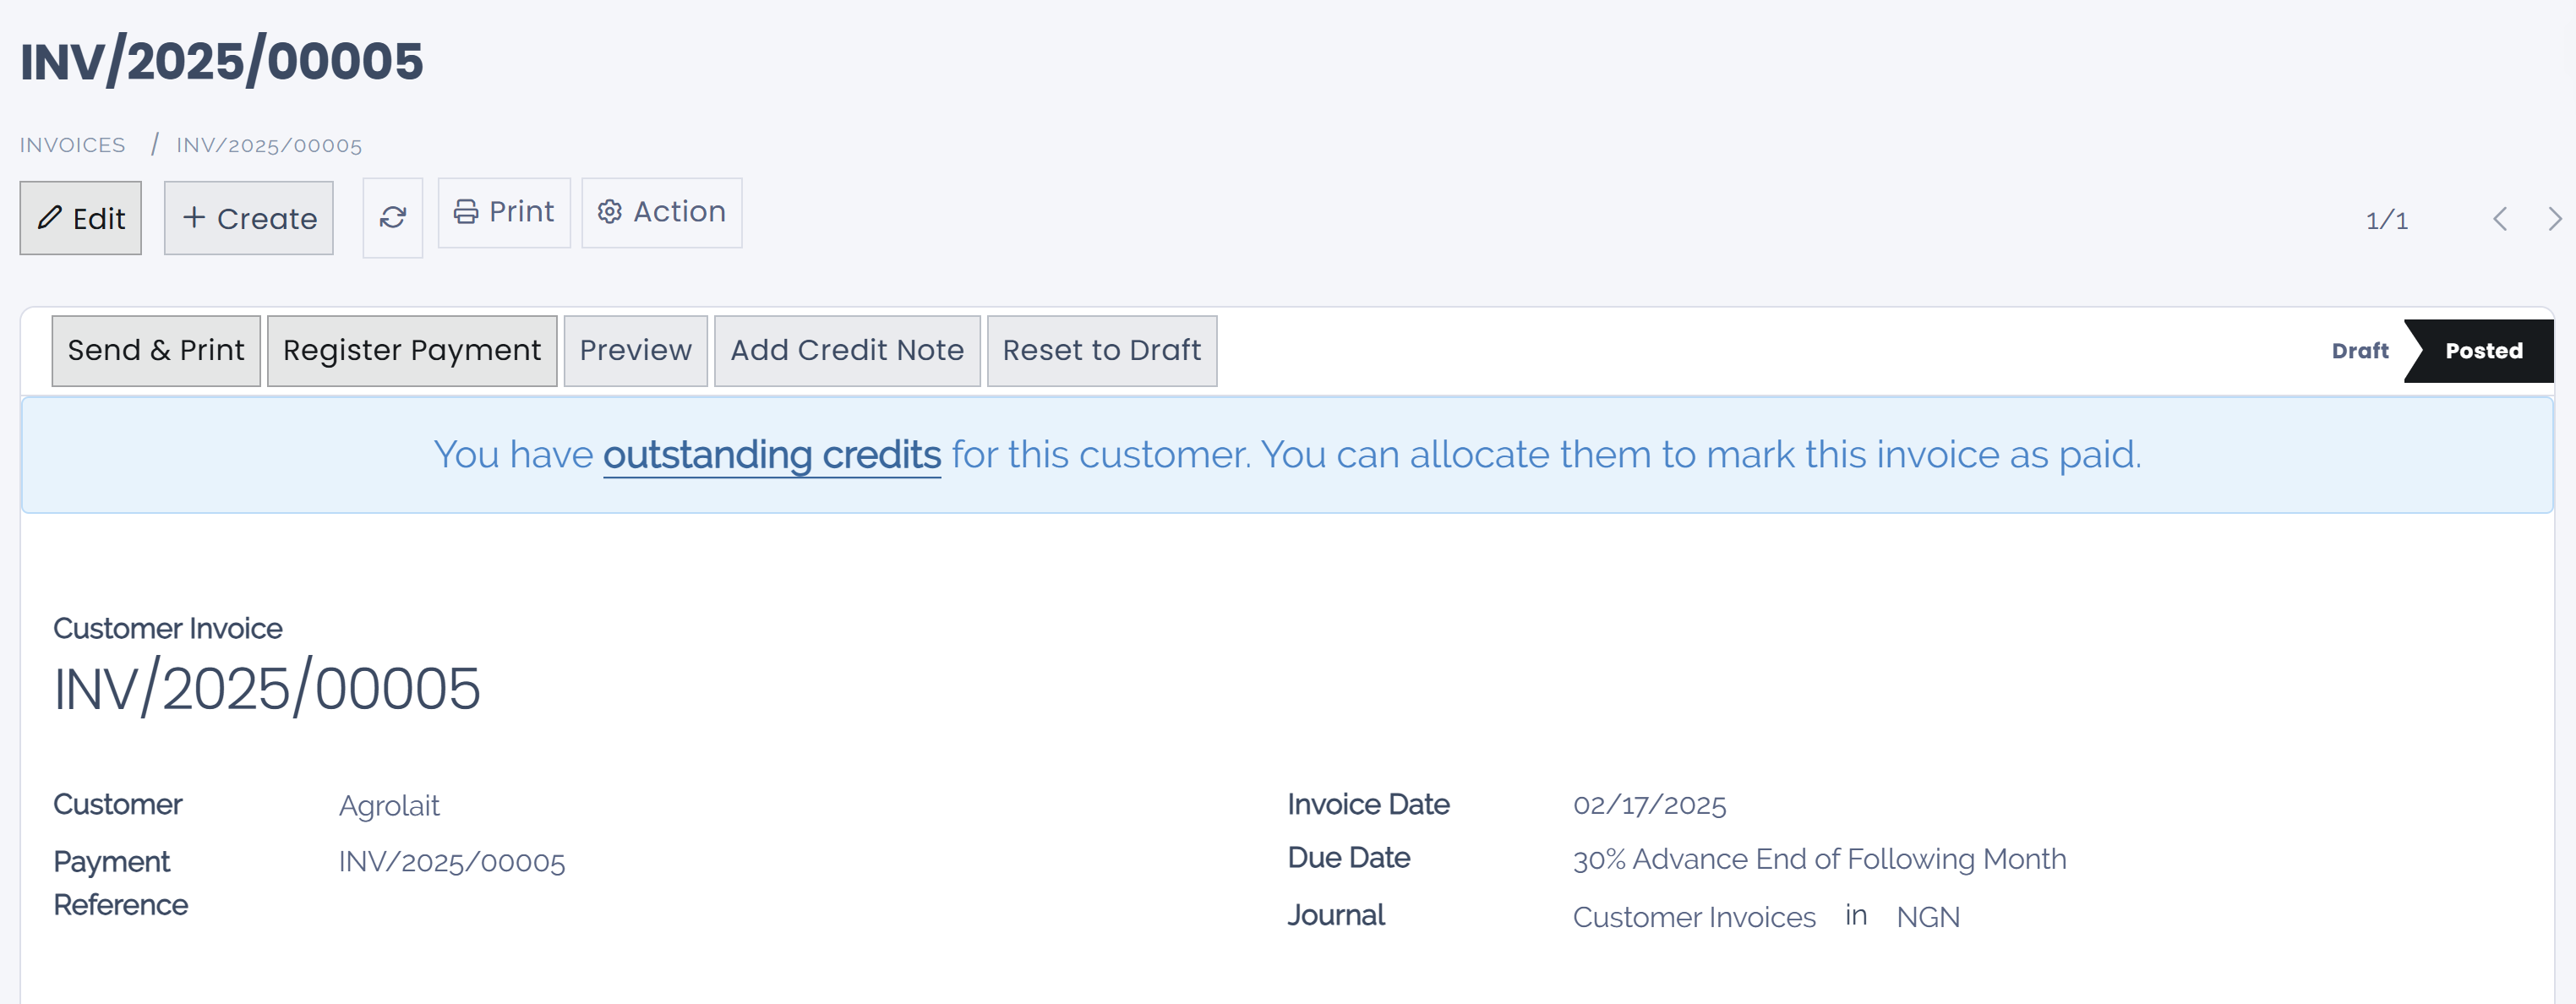This screenshot has height=1004, width=2576.
Task: Open the Action dropdown menu
Action: click(x=661, y=211)
